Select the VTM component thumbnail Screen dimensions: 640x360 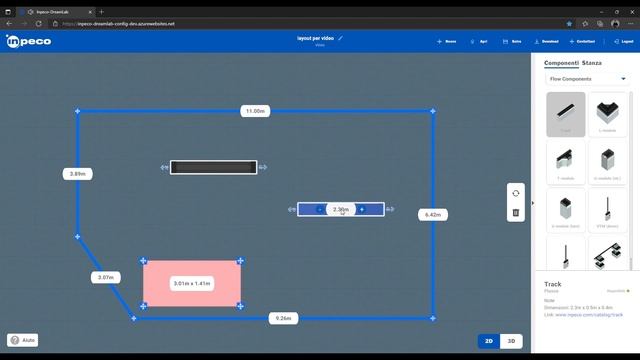607,210
